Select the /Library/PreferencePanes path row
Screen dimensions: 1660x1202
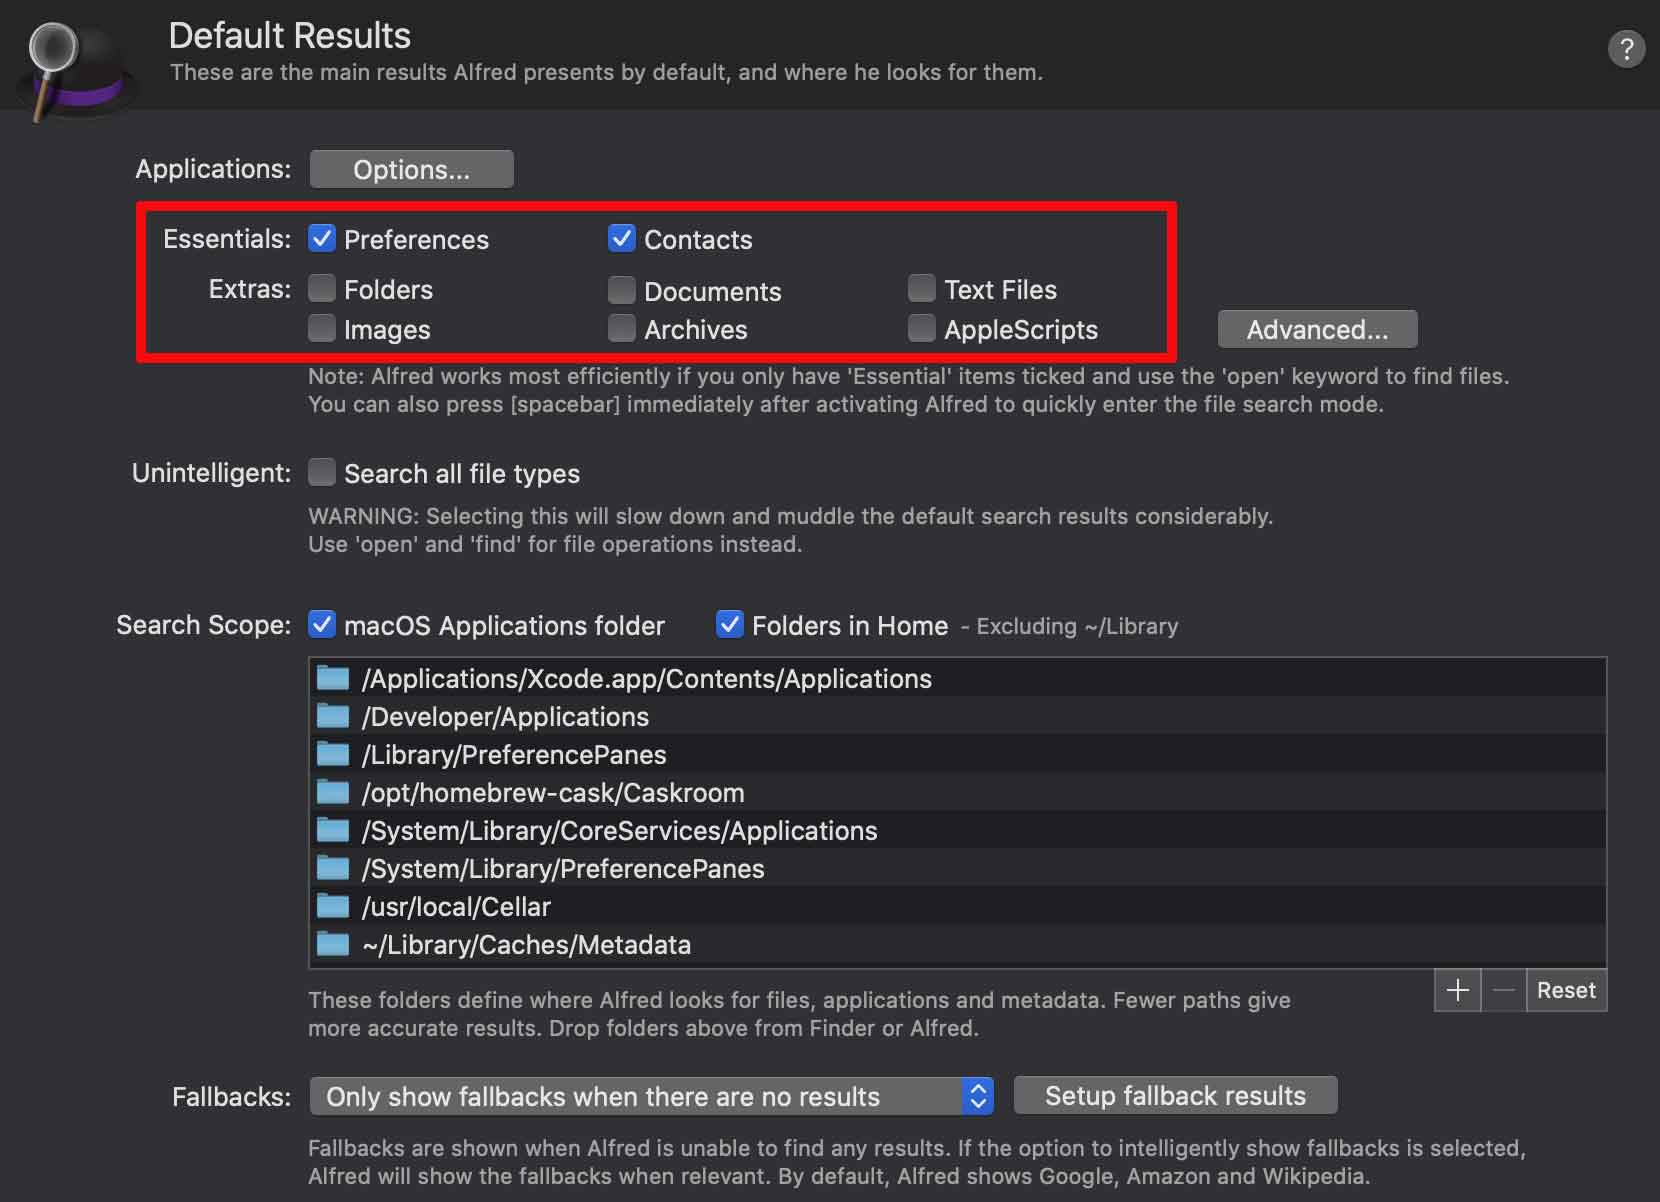[958, 754]
